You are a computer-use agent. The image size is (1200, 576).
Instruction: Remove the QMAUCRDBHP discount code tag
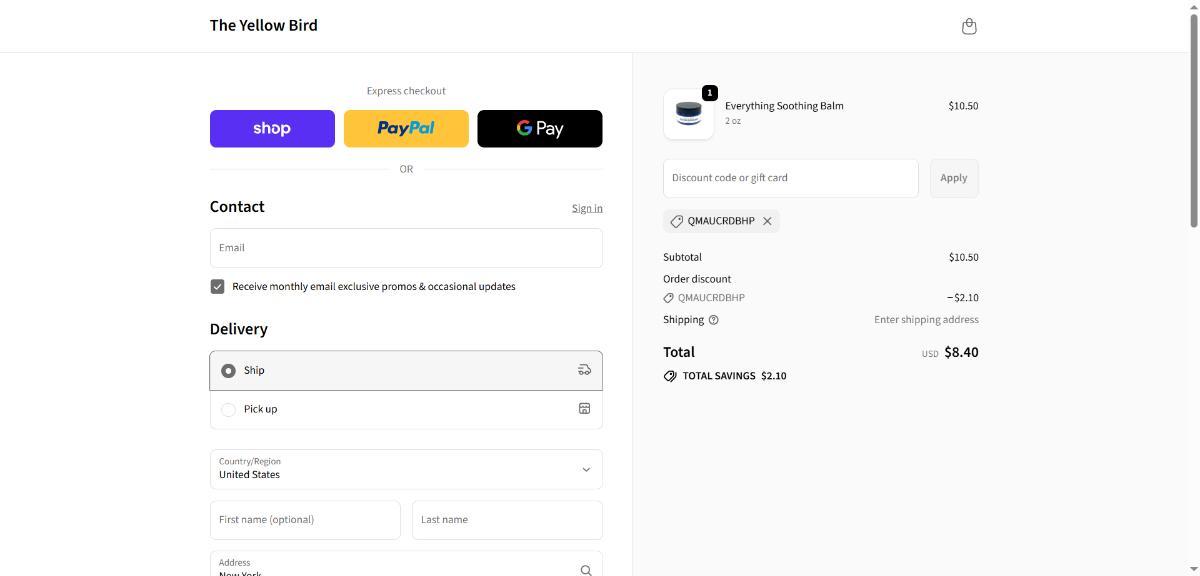[x=767, y=221]
